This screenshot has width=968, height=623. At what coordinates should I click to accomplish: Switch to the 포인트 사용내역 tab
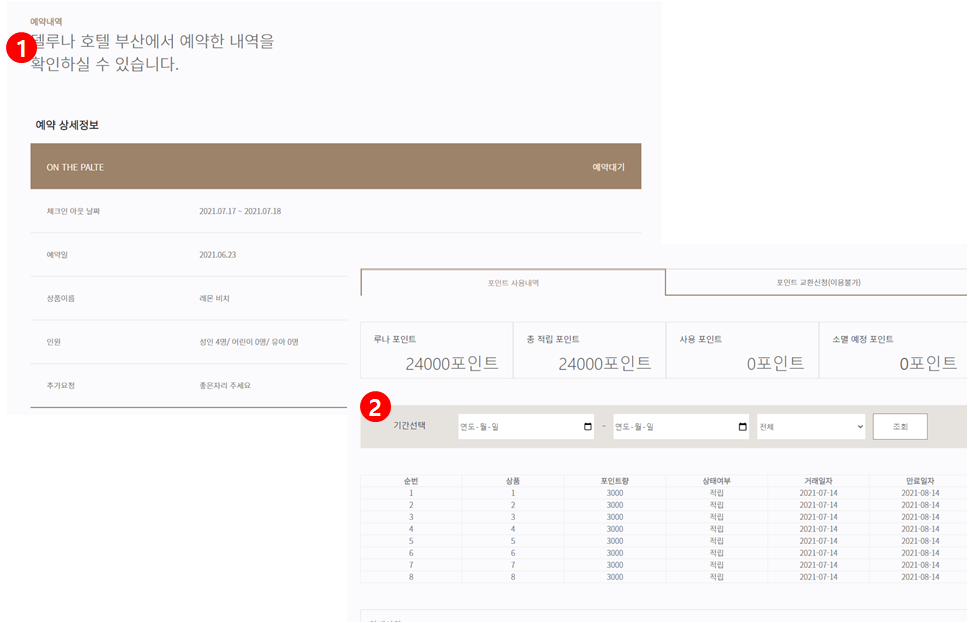(513, 283)
